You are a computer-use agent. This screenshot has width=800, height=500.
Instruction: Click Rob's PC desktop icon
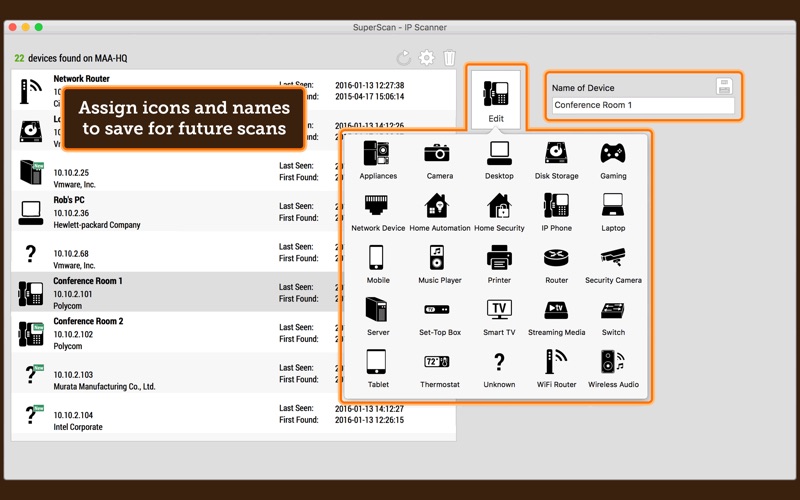coord(31,212)
